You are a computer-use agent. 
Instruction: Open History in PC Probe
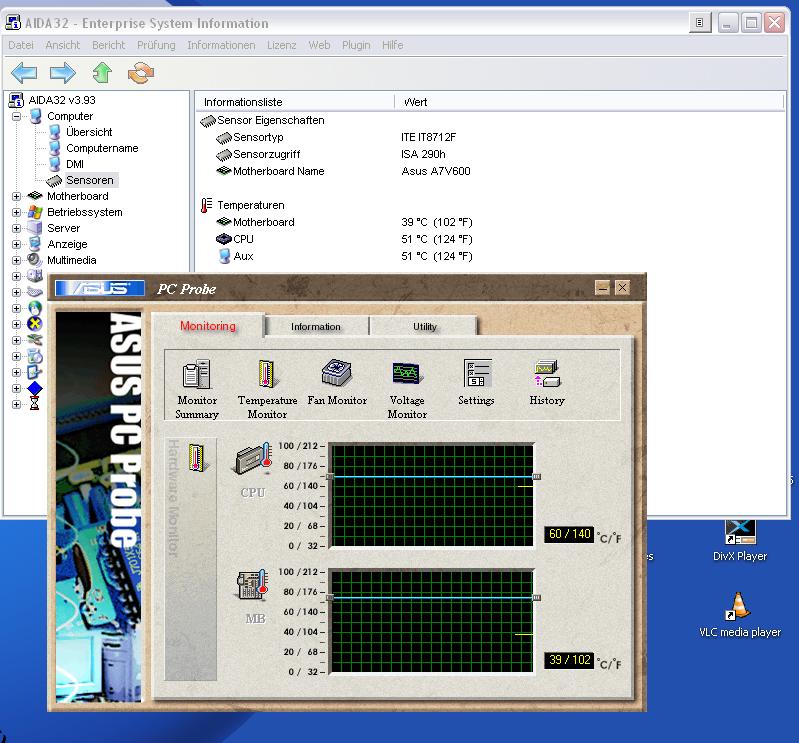click(547, 383)
